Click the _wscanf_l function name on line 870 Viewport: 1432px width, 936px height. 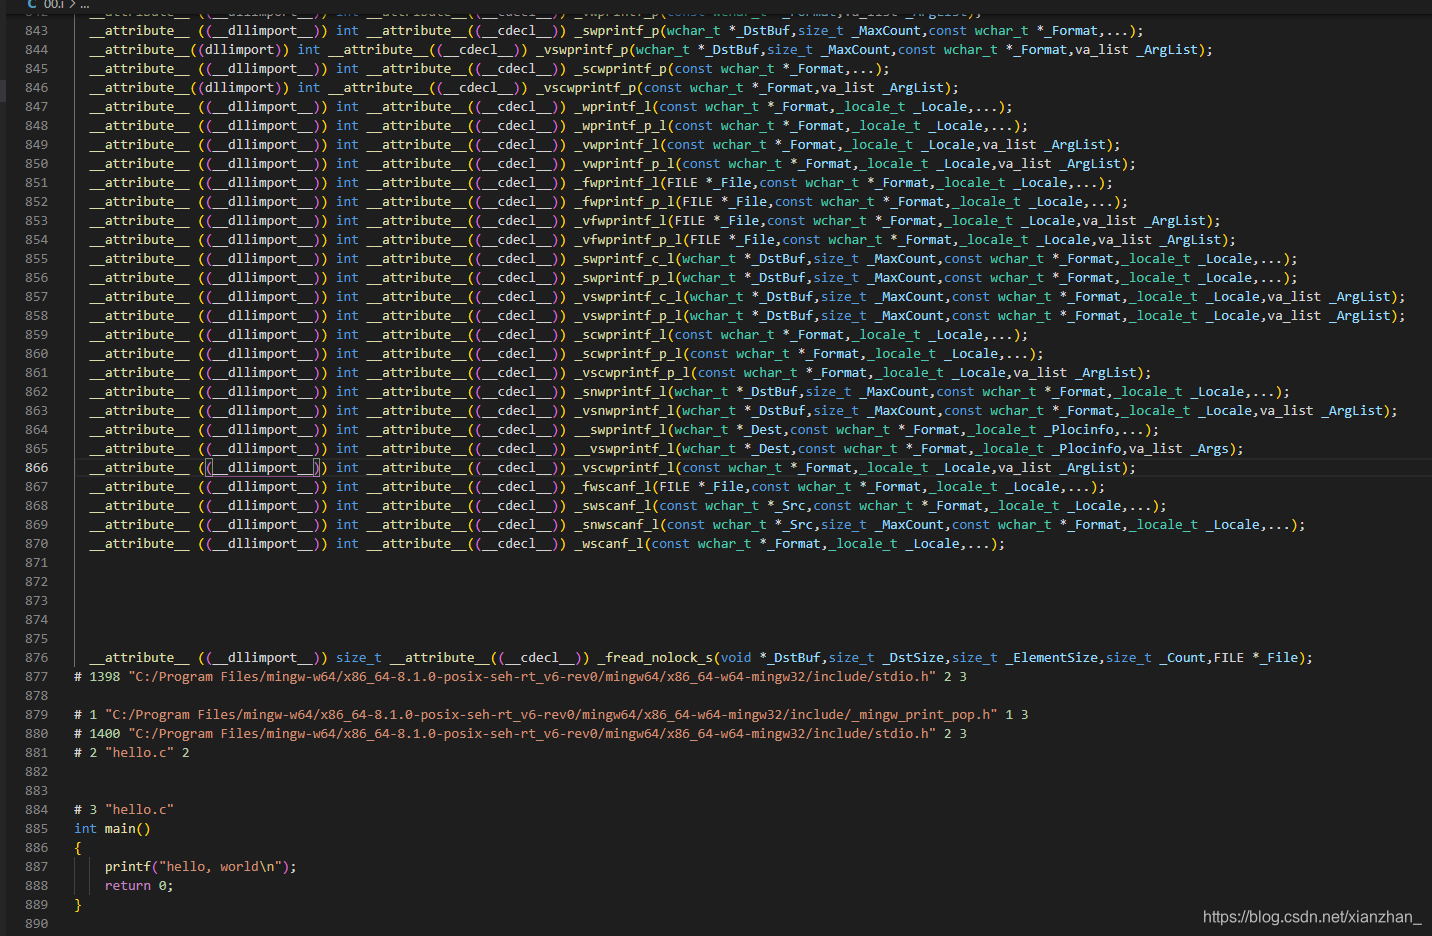(x=609, y=544)
